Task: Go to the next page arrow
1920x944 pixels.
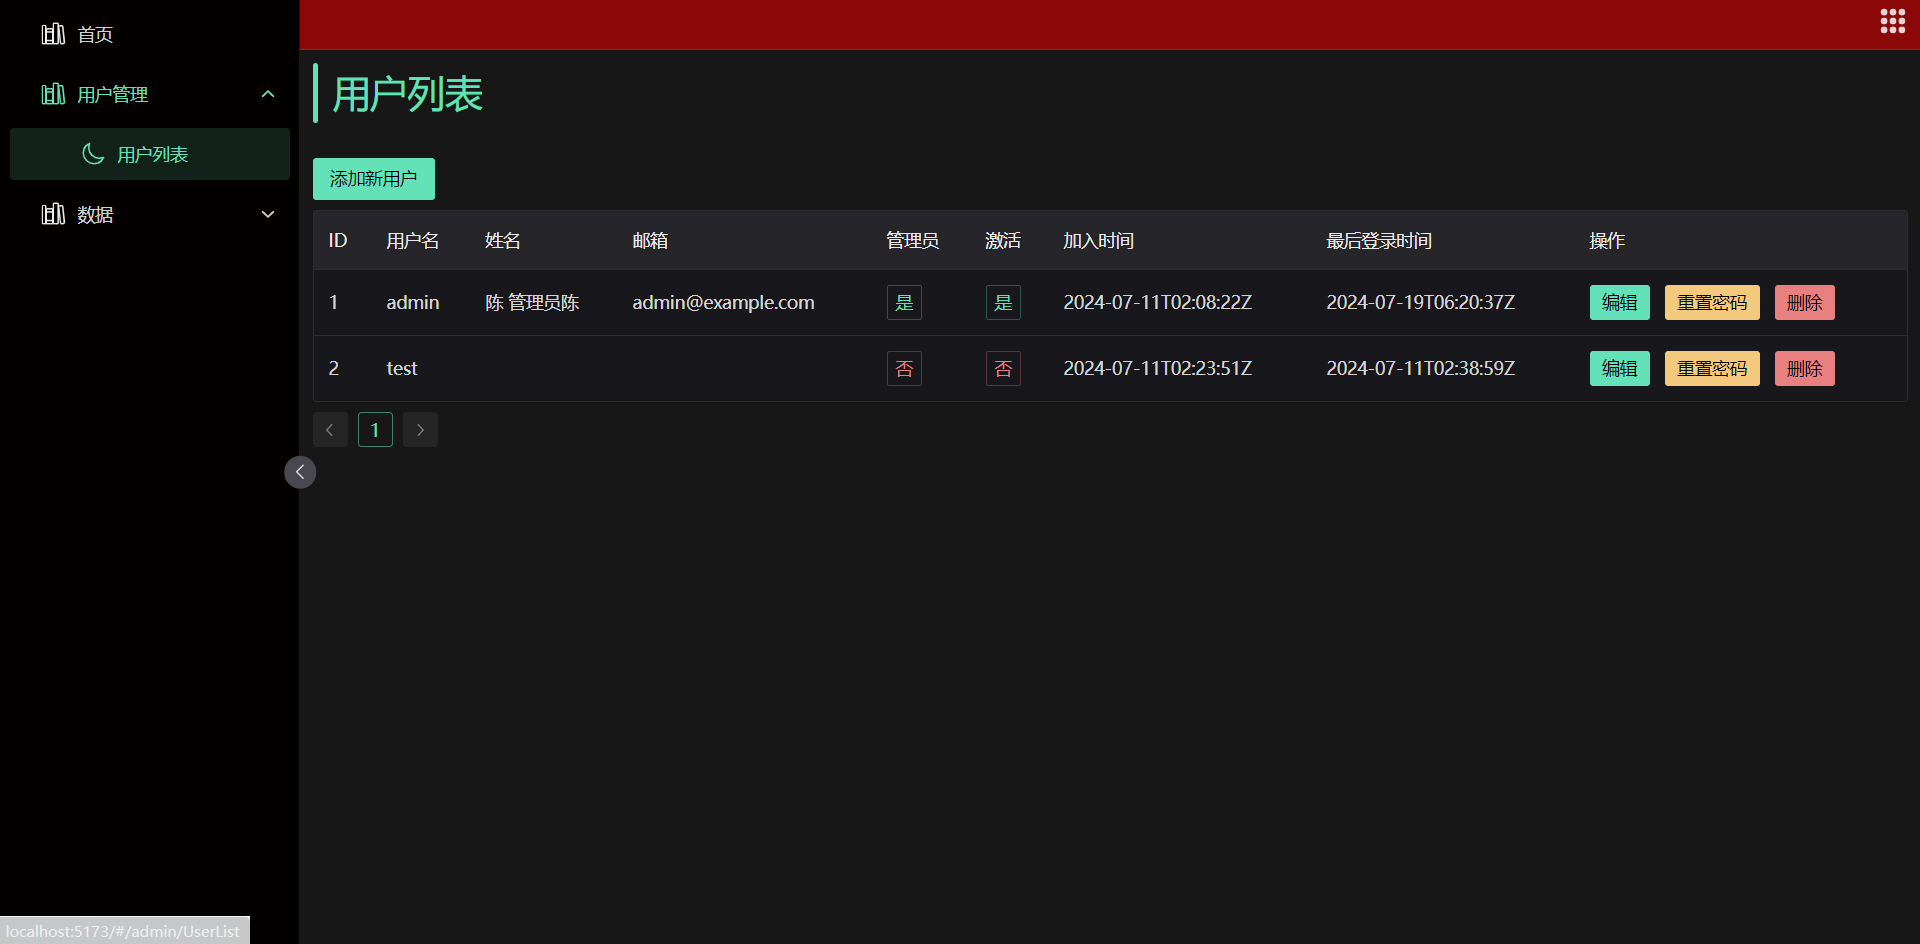Action: 420,430
